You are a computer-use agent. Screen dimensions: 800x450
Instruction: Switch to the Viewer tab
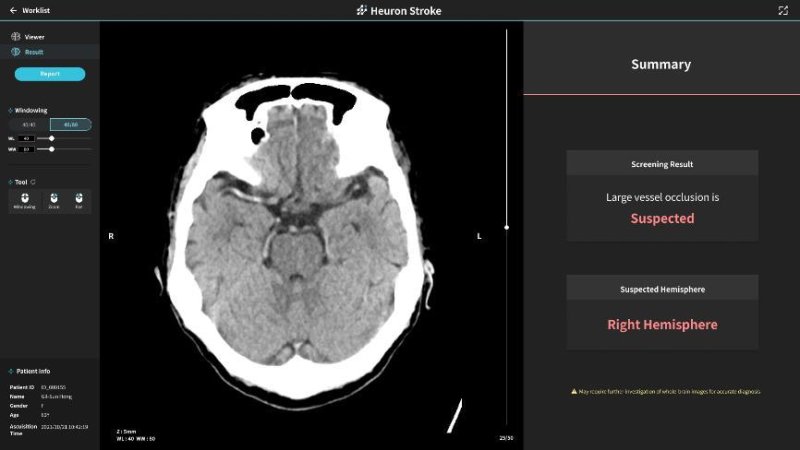pos(34,37)
